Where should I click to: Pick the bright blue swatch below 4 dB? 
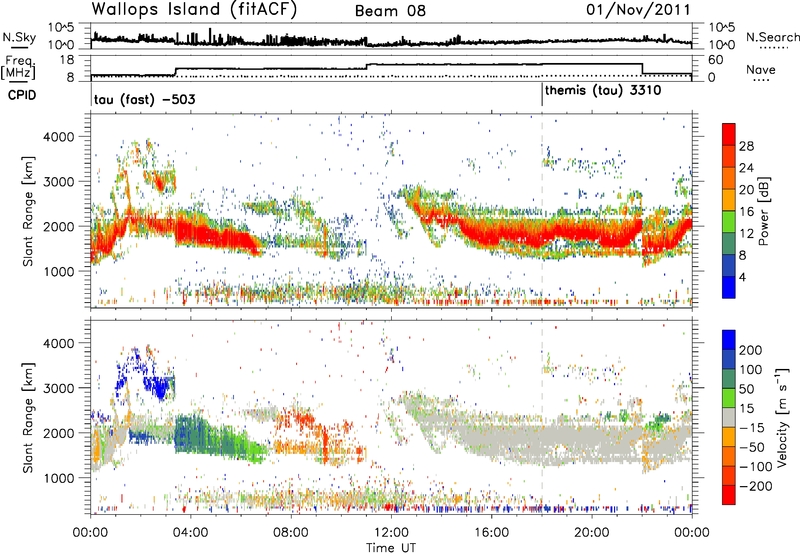(x=729, y=287)
